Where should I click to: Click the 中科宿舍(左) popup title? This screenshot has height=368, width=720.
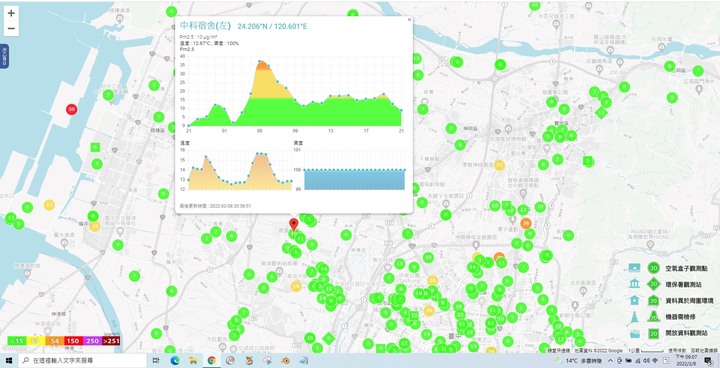click(x=205, y=26)
